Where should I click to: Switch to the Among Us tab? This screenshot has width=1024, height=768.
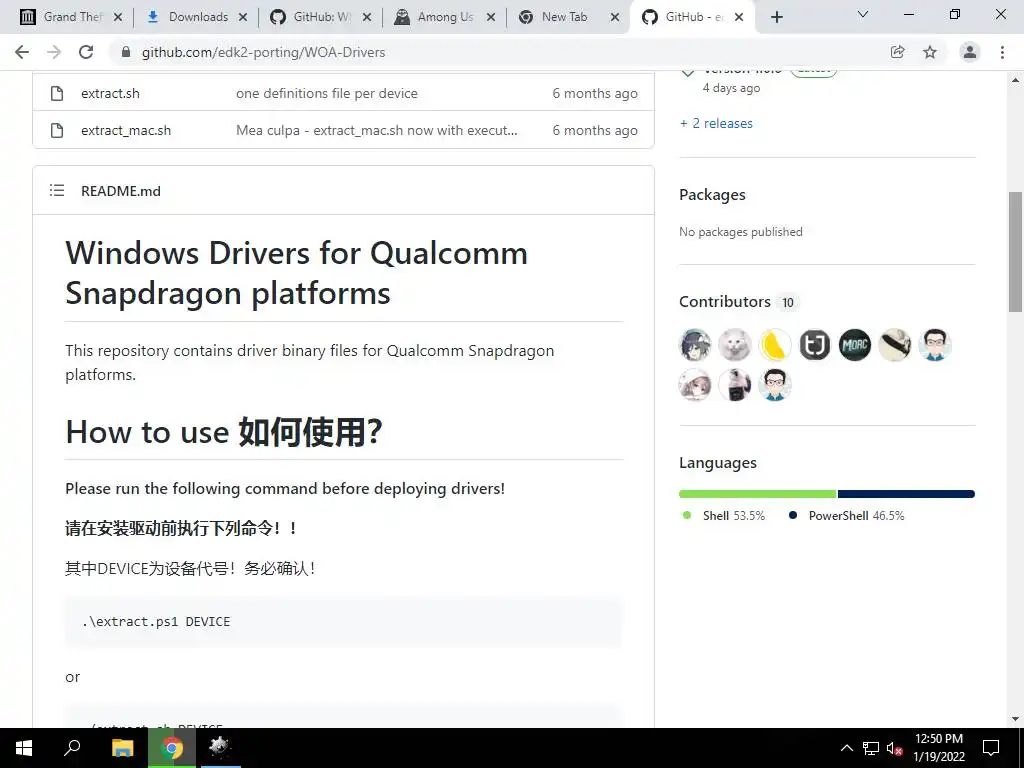[x=445, y=17]
